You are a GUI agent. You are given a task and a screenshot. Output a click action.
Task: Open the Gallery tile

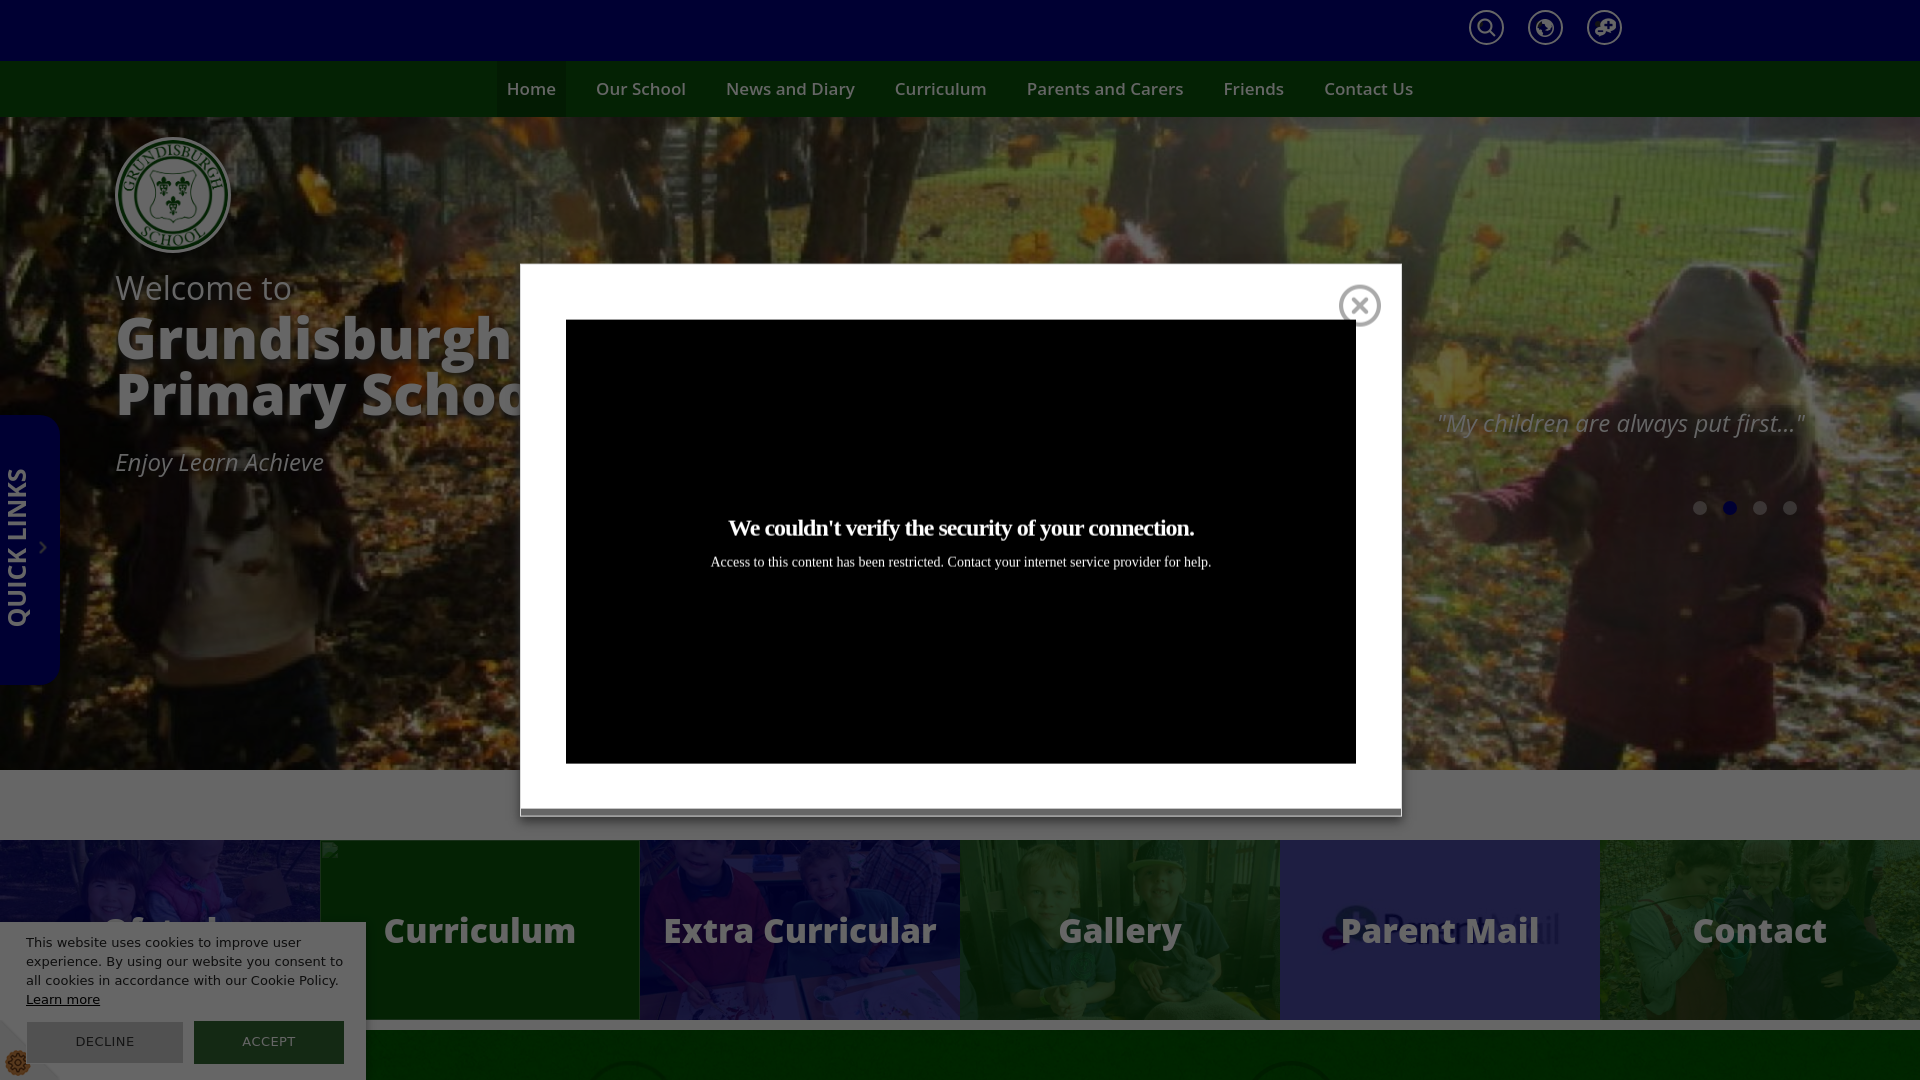click(1120, 930)
